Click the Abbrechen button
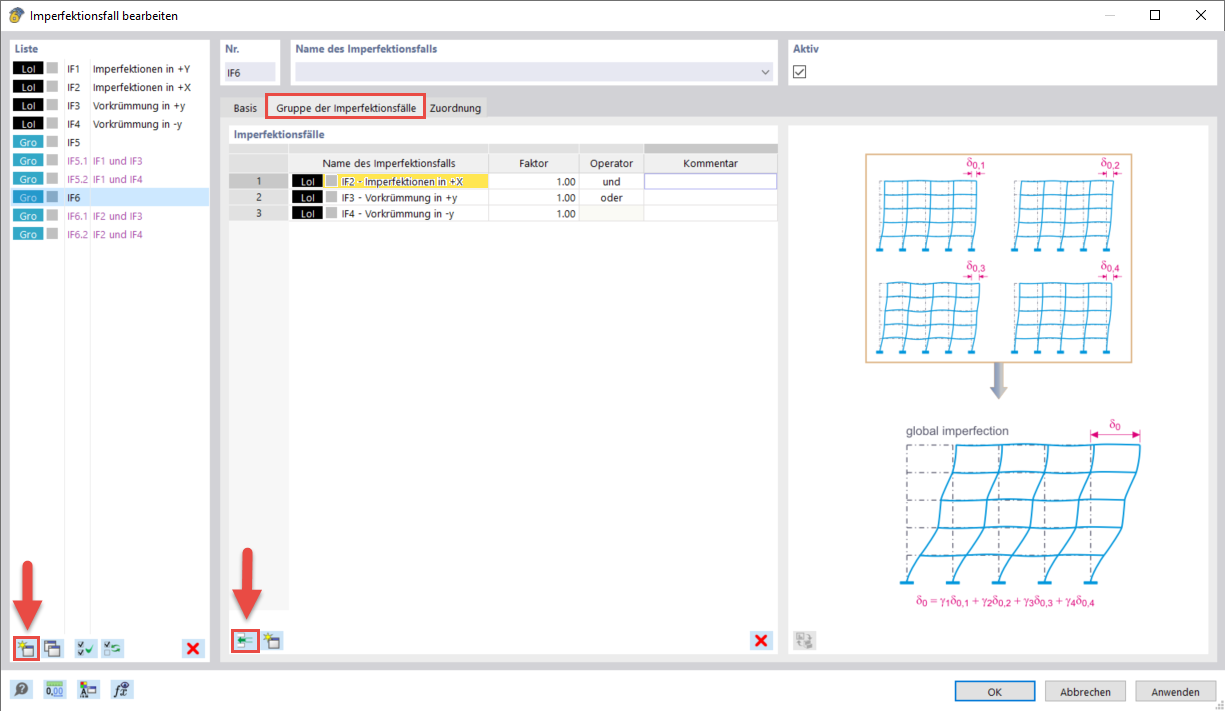The image size is (1225, 711). tap(1085, 691)
